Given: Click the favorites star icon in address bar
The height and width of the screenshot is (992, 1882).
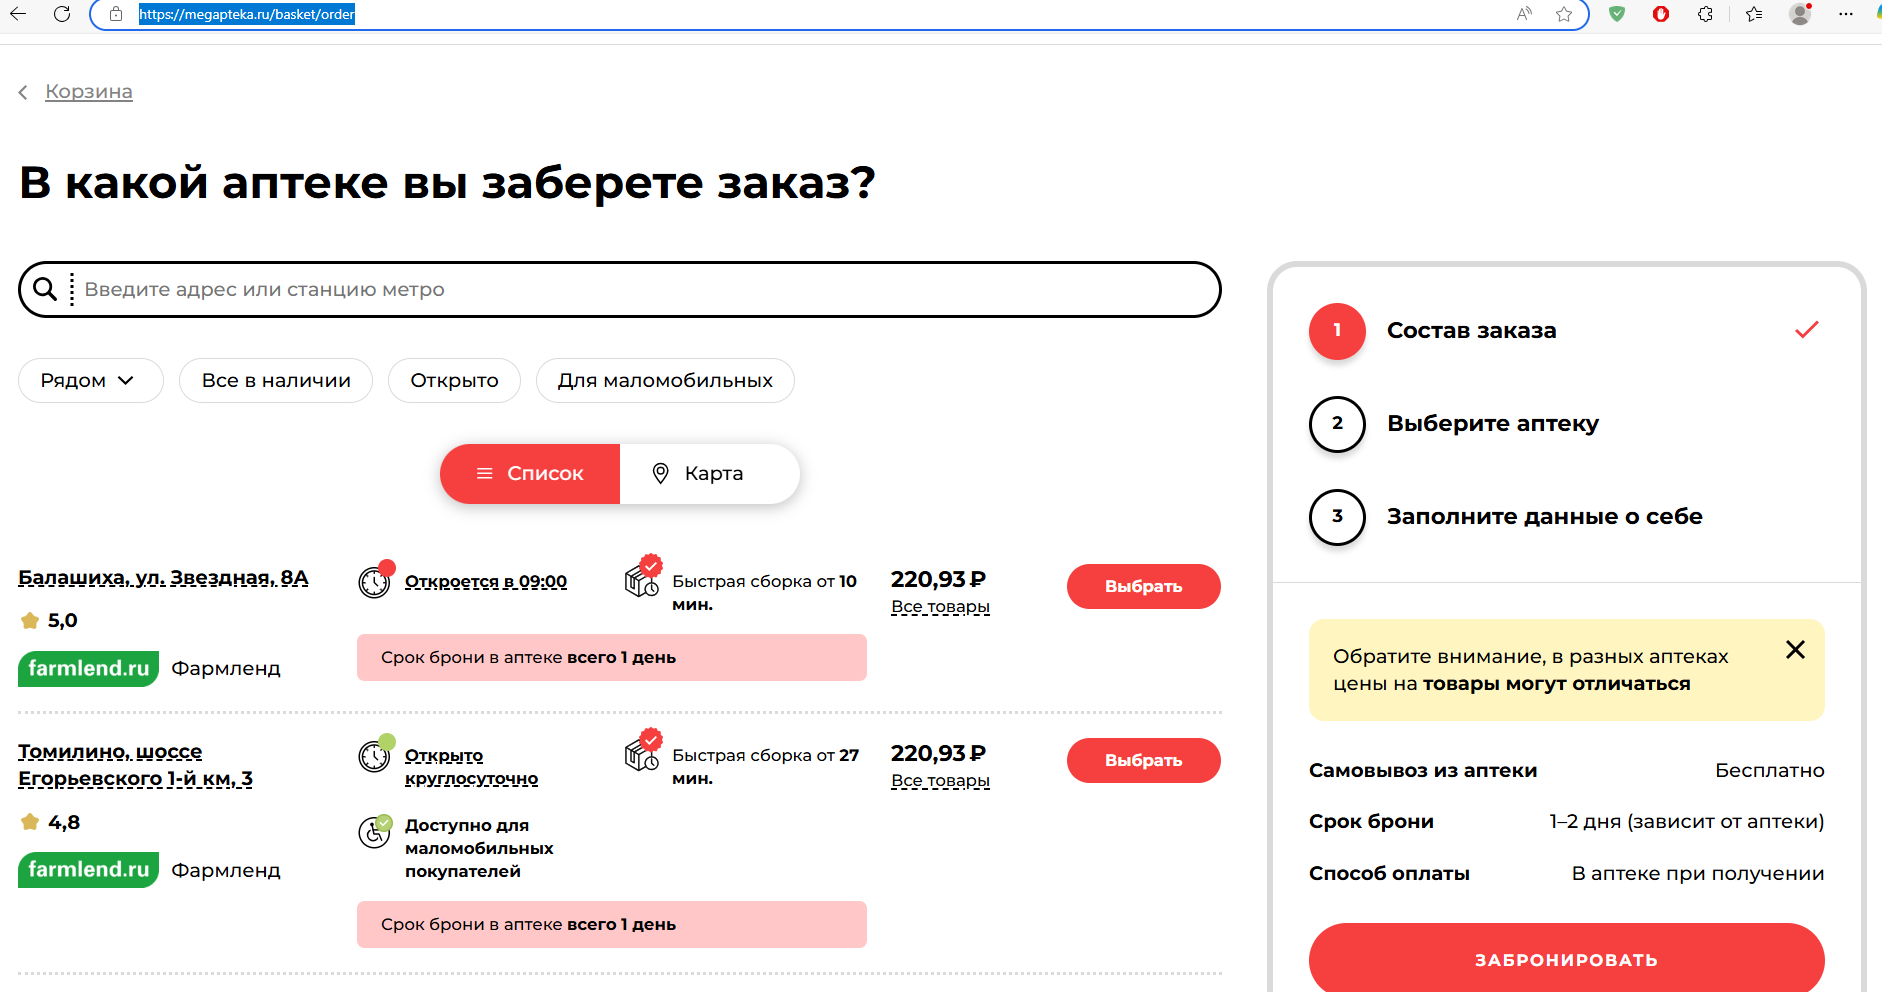Looking at the screenshot, I should 1564,14.
